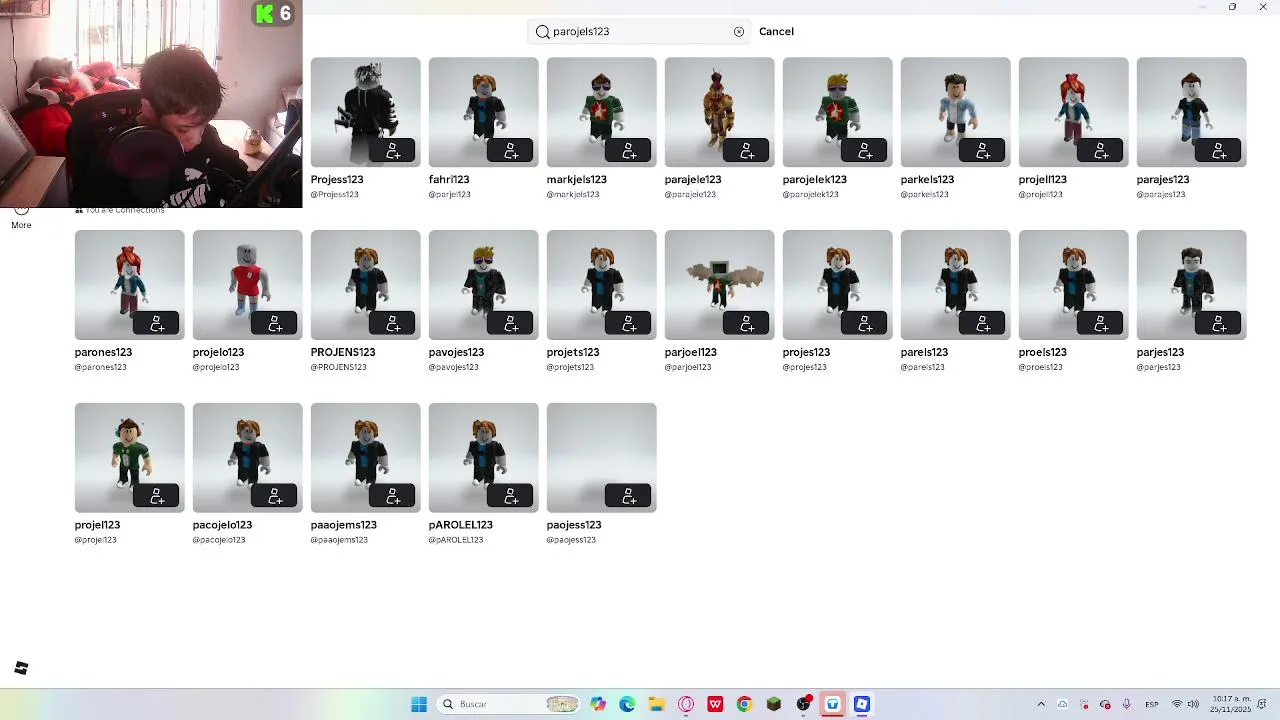Cancel the user search
The image size is (1280, 720).
click(776, 32)
